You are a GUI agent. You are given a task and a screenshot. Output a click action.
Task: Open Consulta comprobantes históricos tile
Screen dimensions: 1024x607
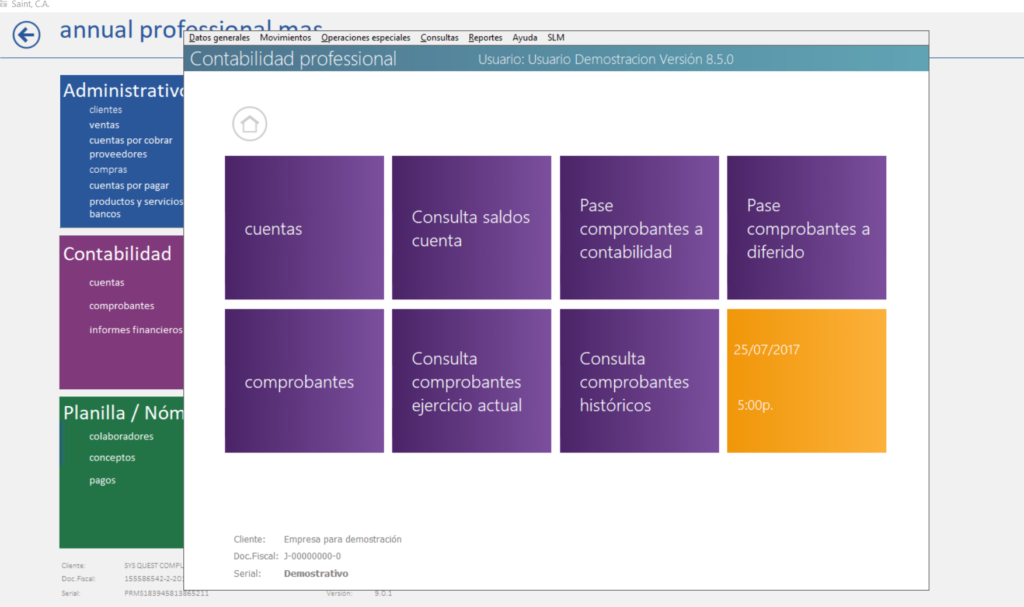pyautogui.click(x=639, y=381)
